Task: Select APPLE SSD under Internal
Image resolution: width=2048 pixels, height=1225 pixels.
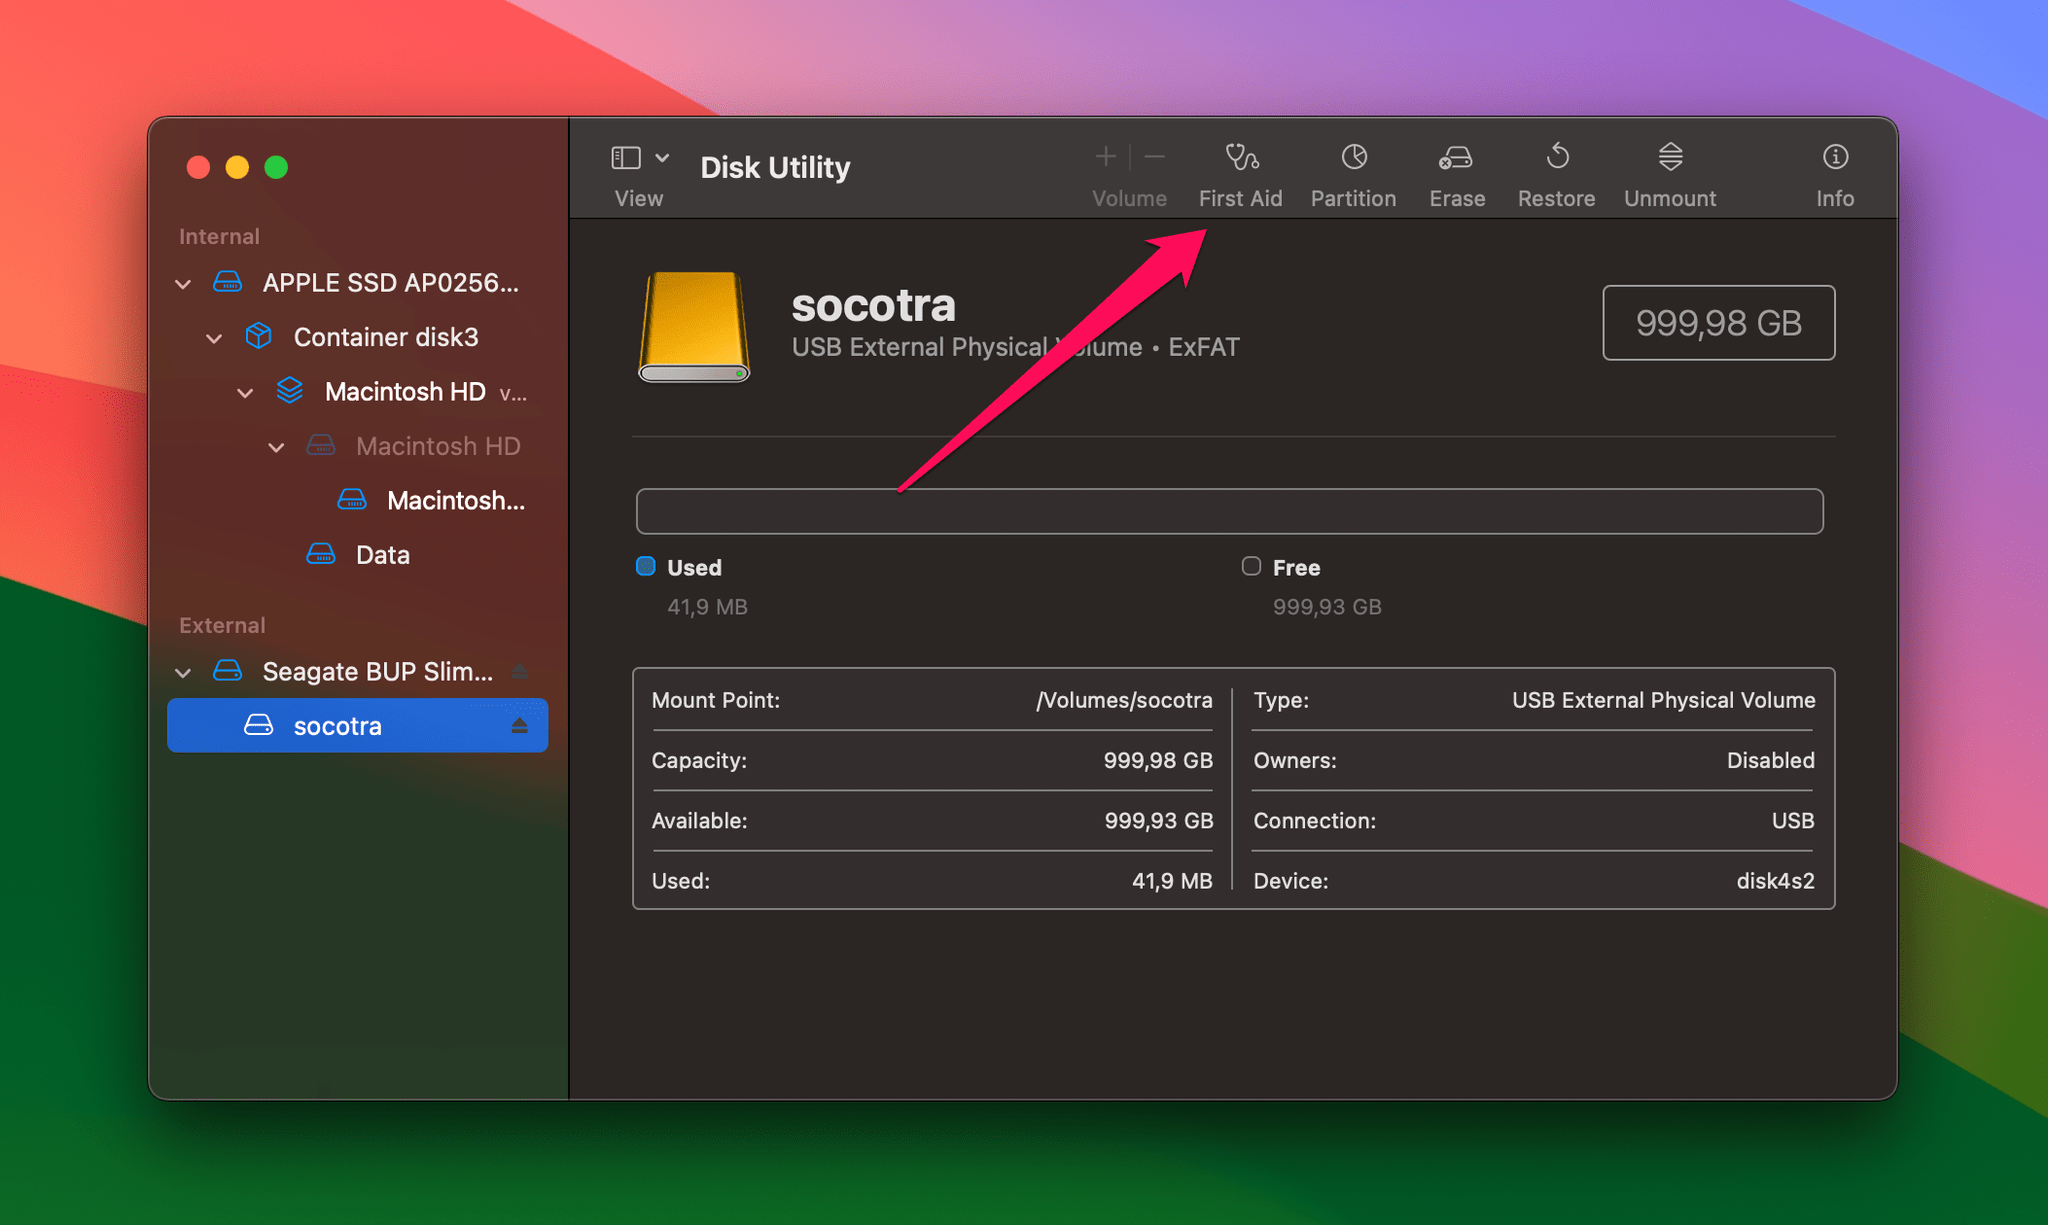Action: [390, 282]
